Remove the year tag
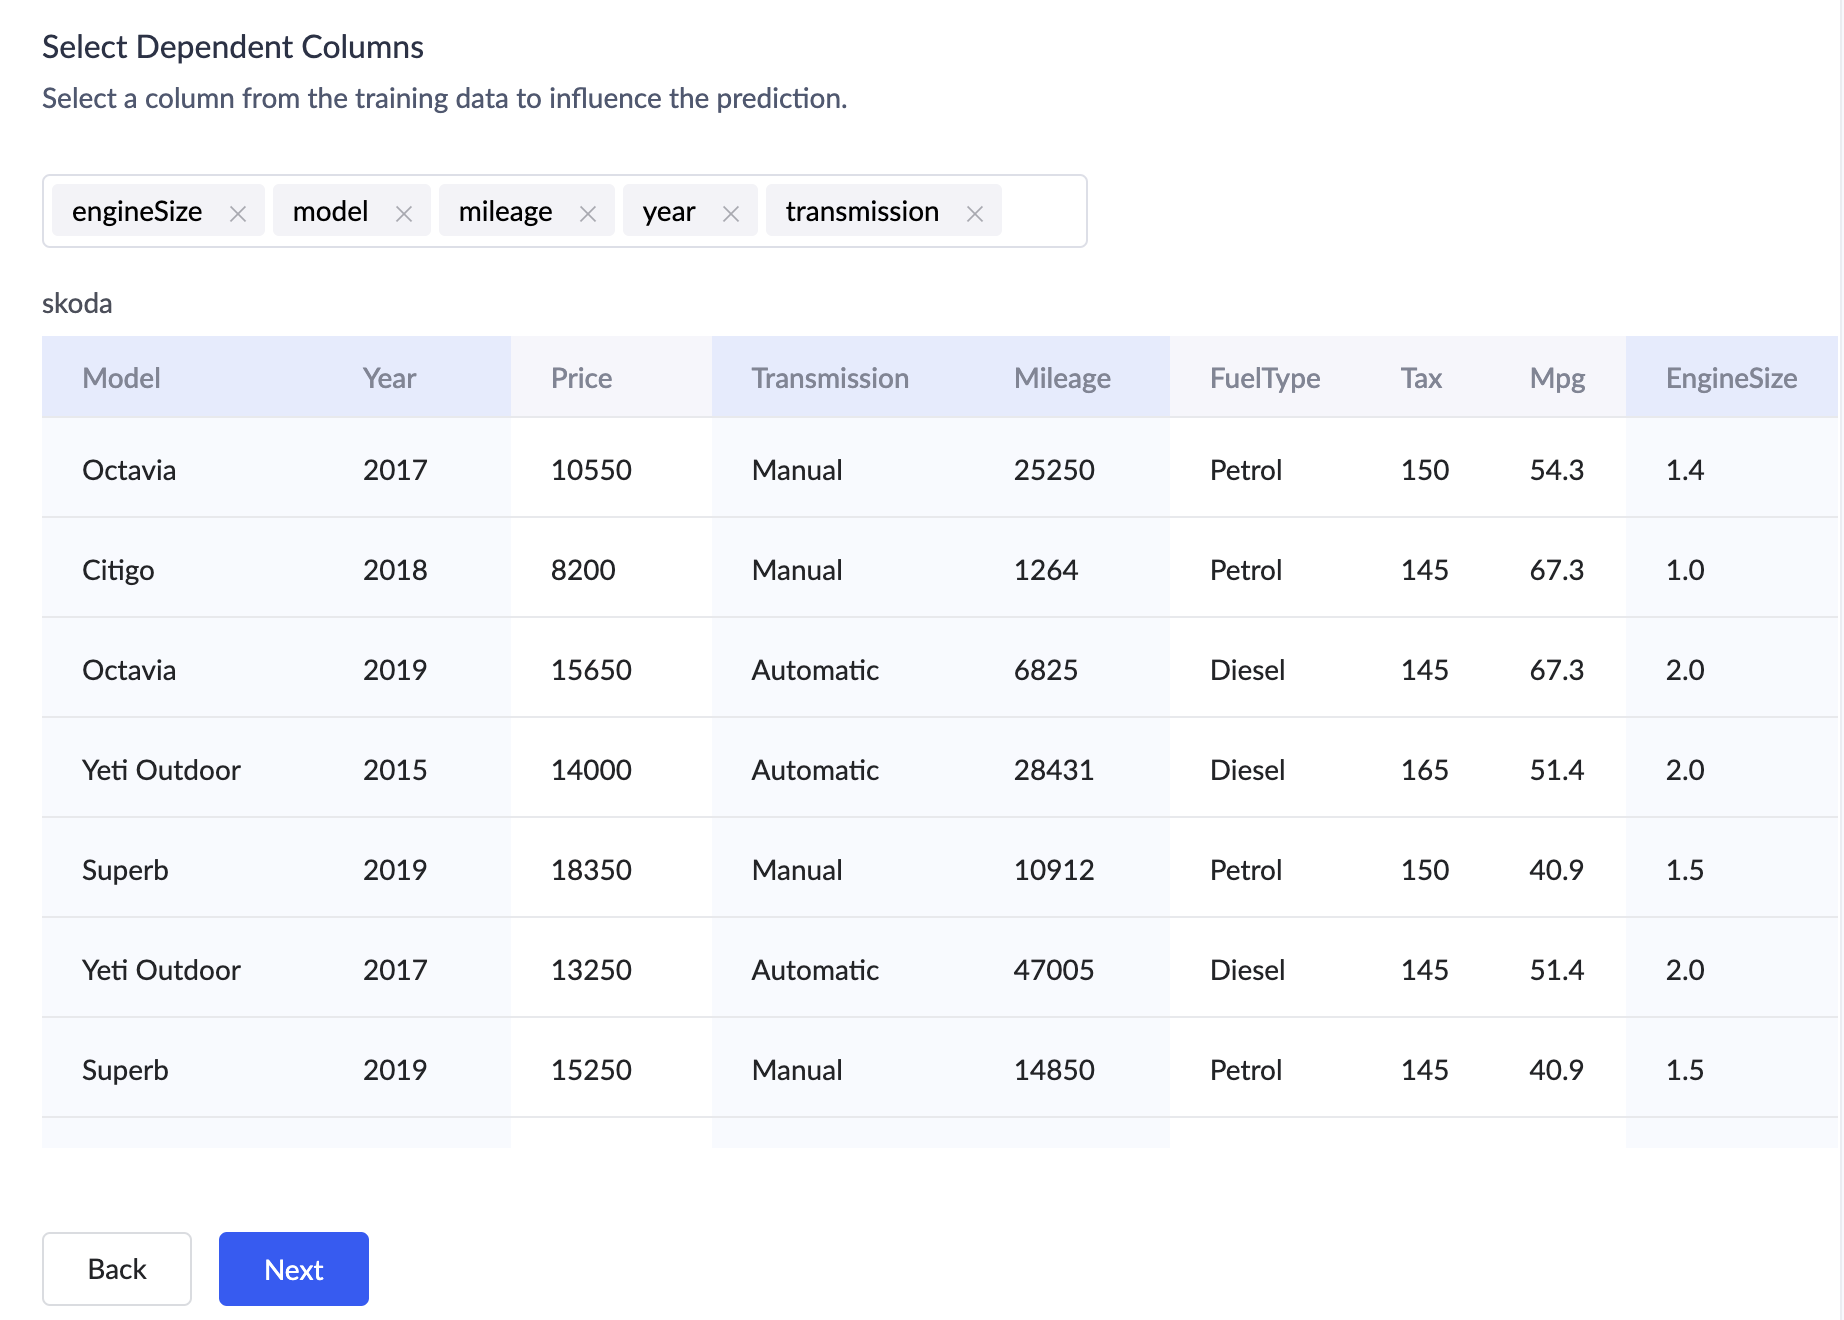This screenshot has width=1844, height=1320. 731,213
